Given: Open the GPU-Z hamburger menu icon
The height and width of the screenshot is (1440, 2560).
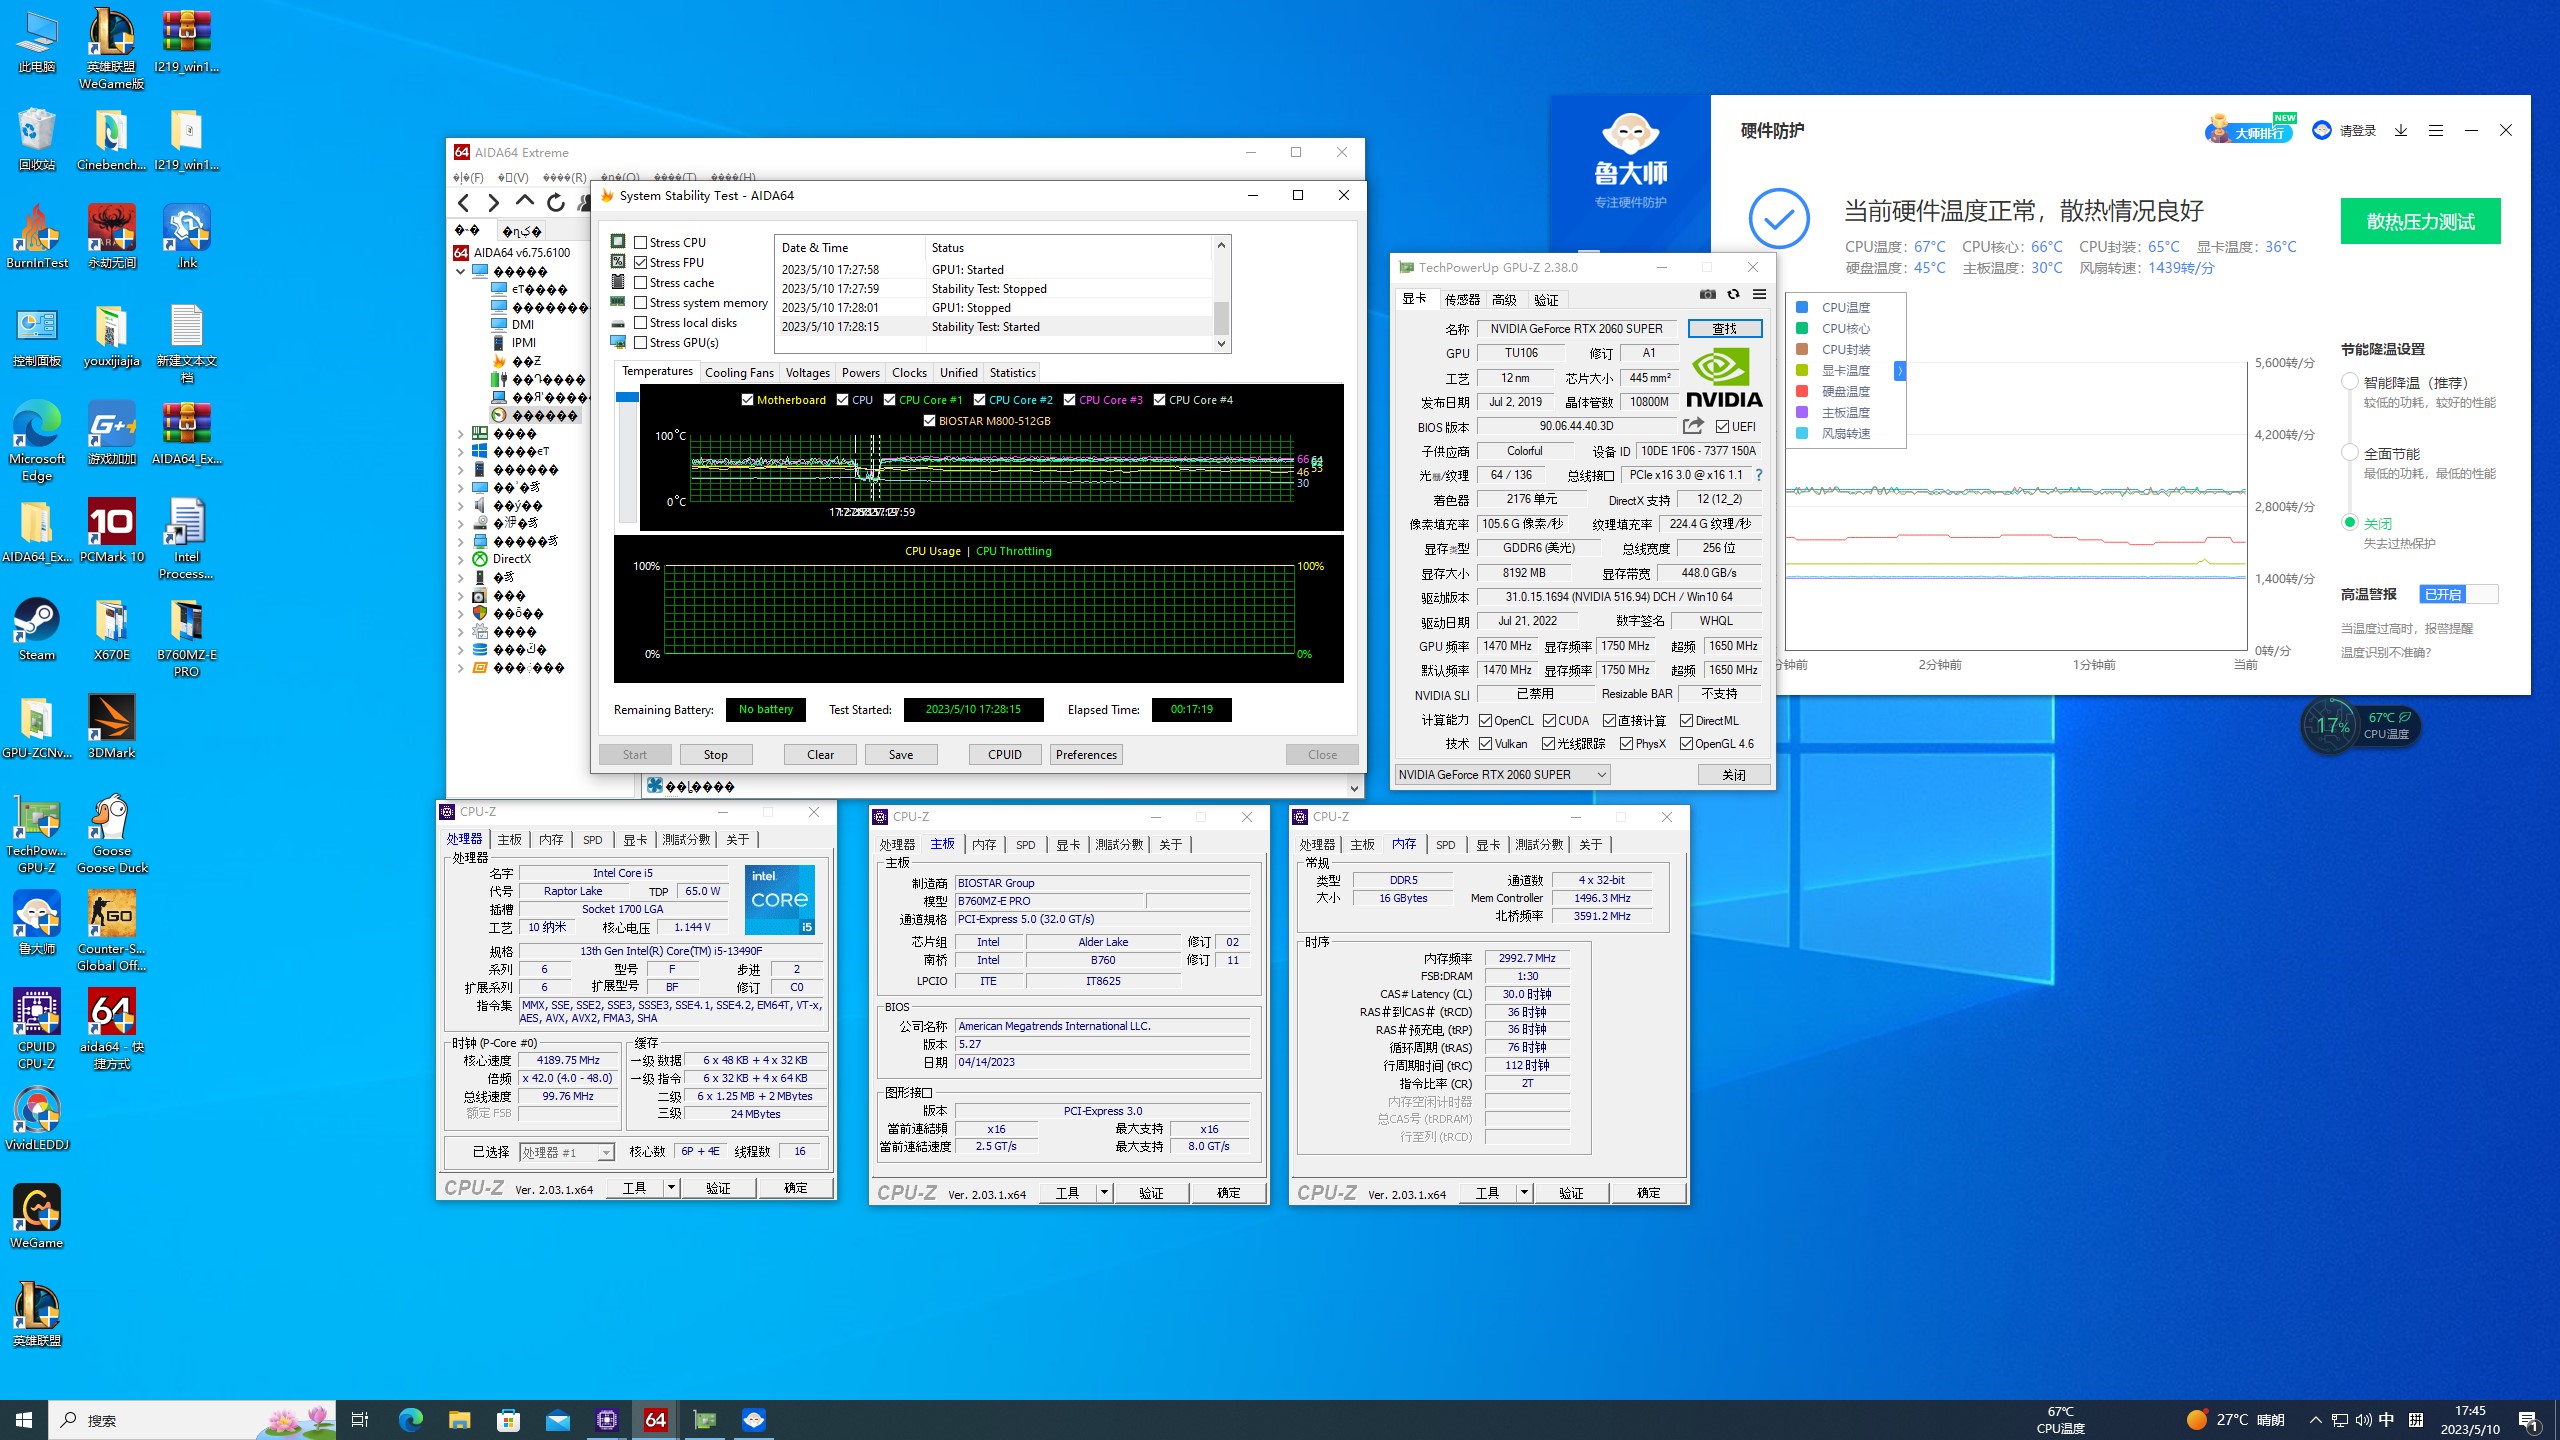Looking at the screenshot, I should click(x=1759, y=294).
